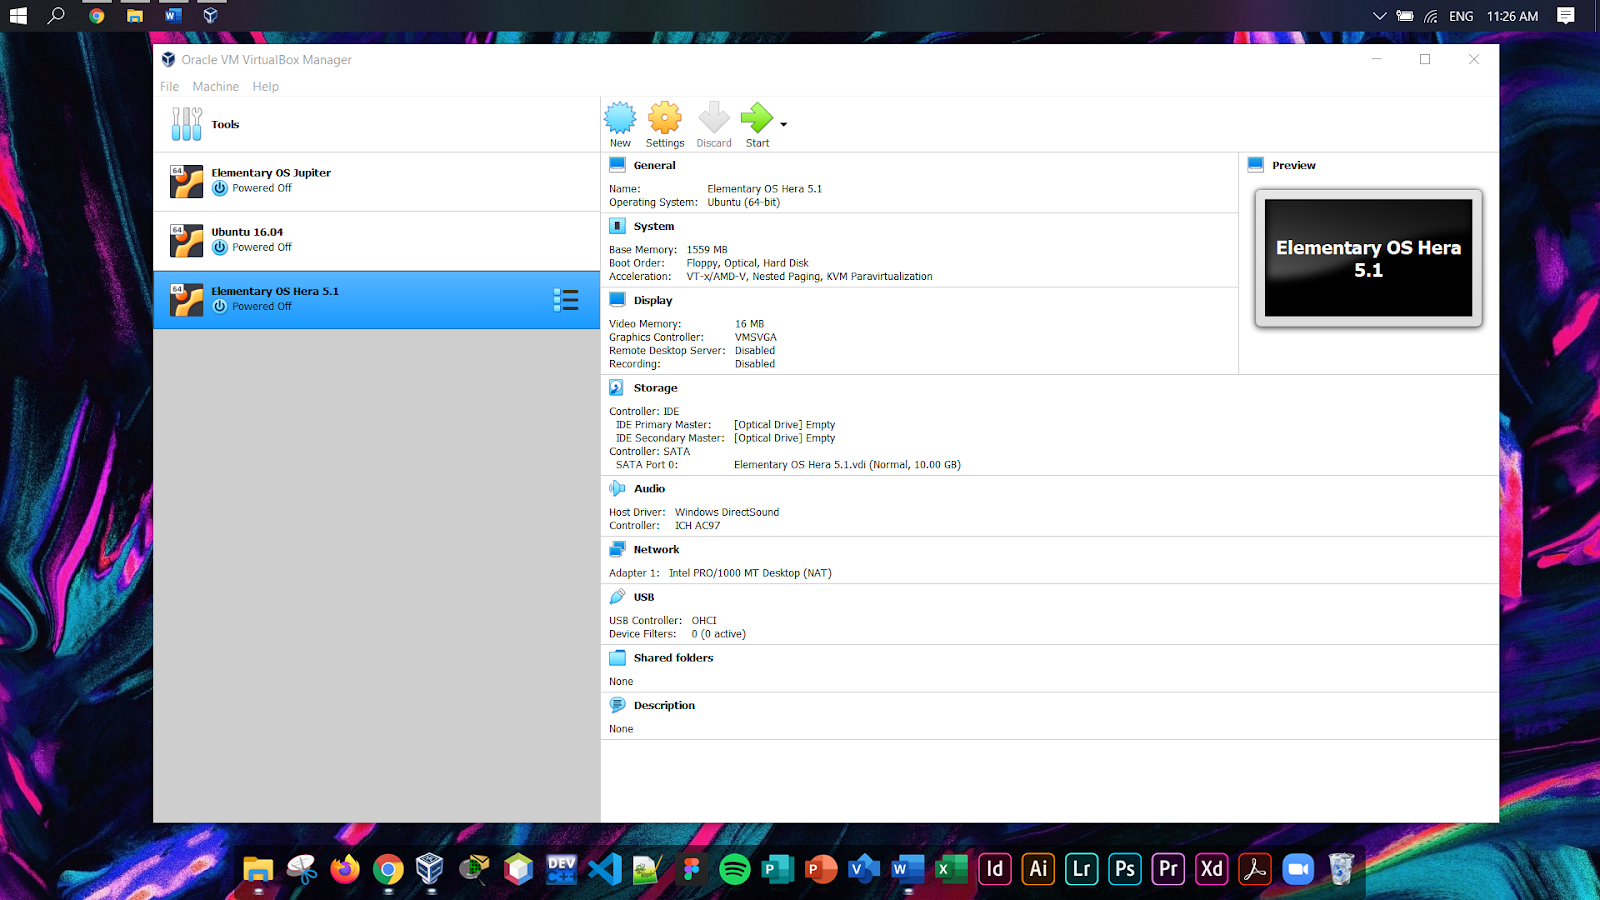
Task: Open VirtualBox icon in the dock
Action: pyautogui.click(x=430, y=869)
